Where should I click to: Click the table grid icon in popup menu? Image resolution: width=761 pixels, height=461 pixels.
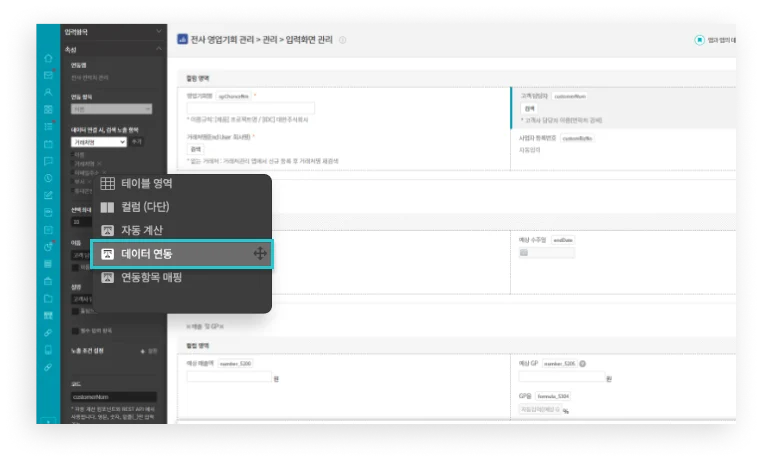(107, 183)
